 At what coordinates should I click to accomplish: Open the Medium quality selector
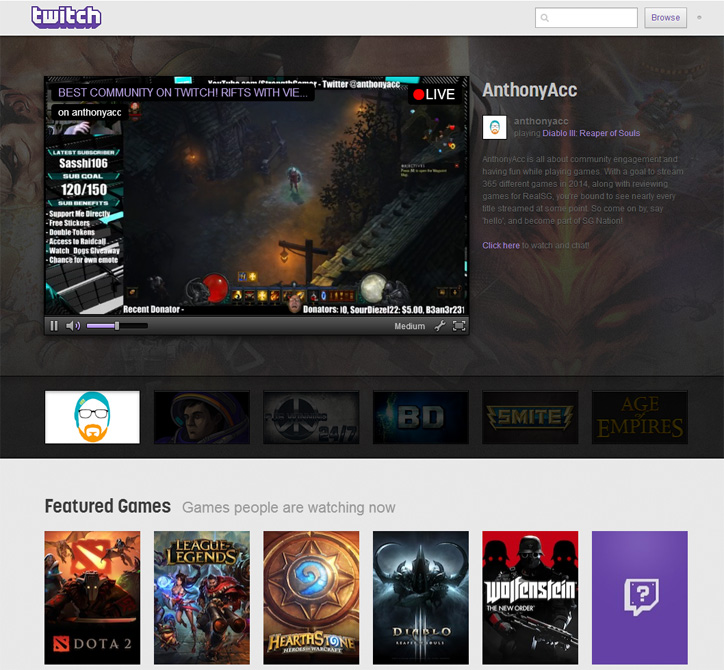pyautogui.click(x=410, y=326)
